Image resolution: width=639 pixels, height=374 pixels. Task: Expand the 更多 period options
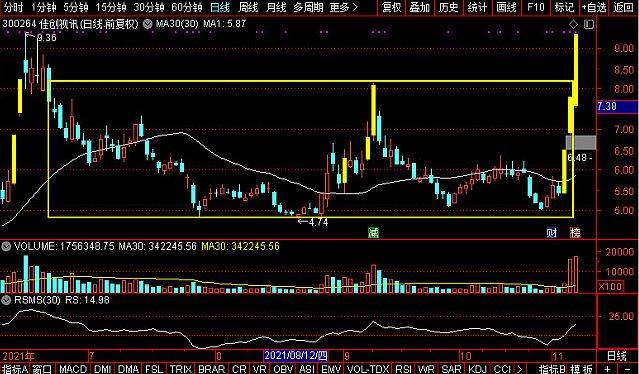[x=344, y=7]
